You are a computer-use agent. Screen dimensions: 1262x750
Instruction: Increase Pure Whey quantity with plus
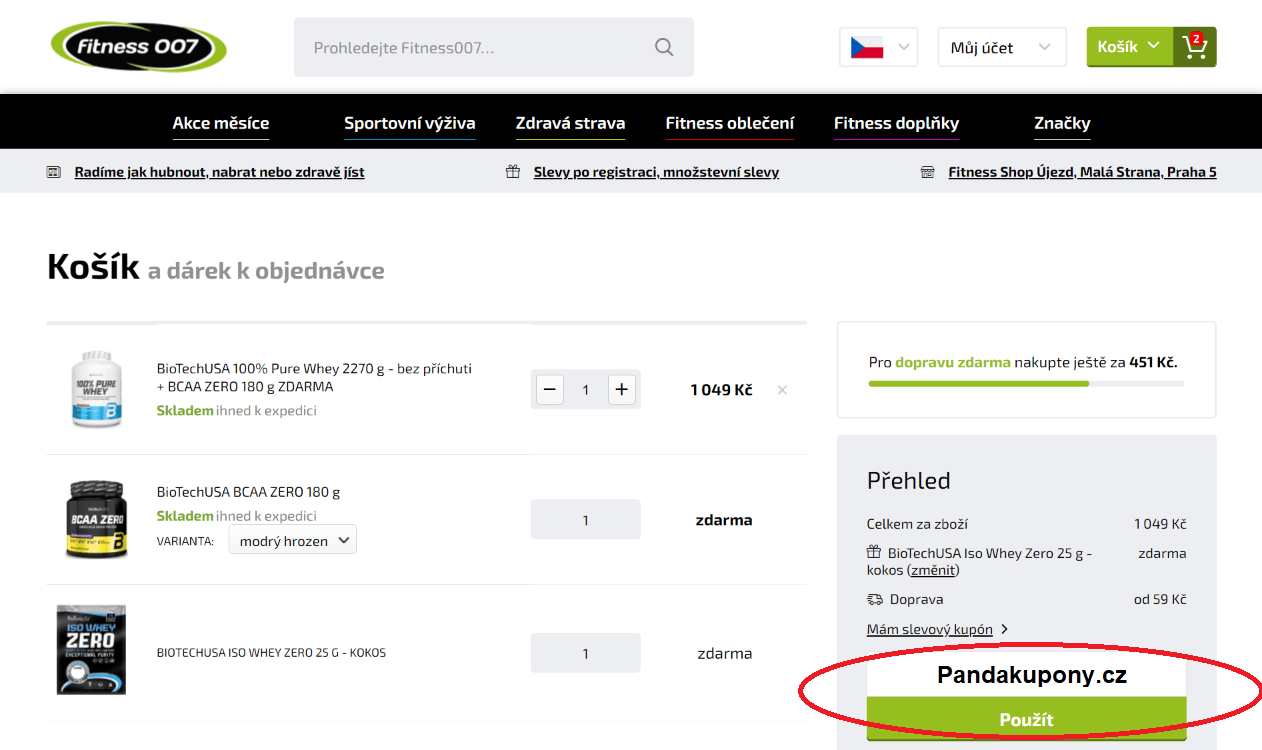click(x=621, y=390)
